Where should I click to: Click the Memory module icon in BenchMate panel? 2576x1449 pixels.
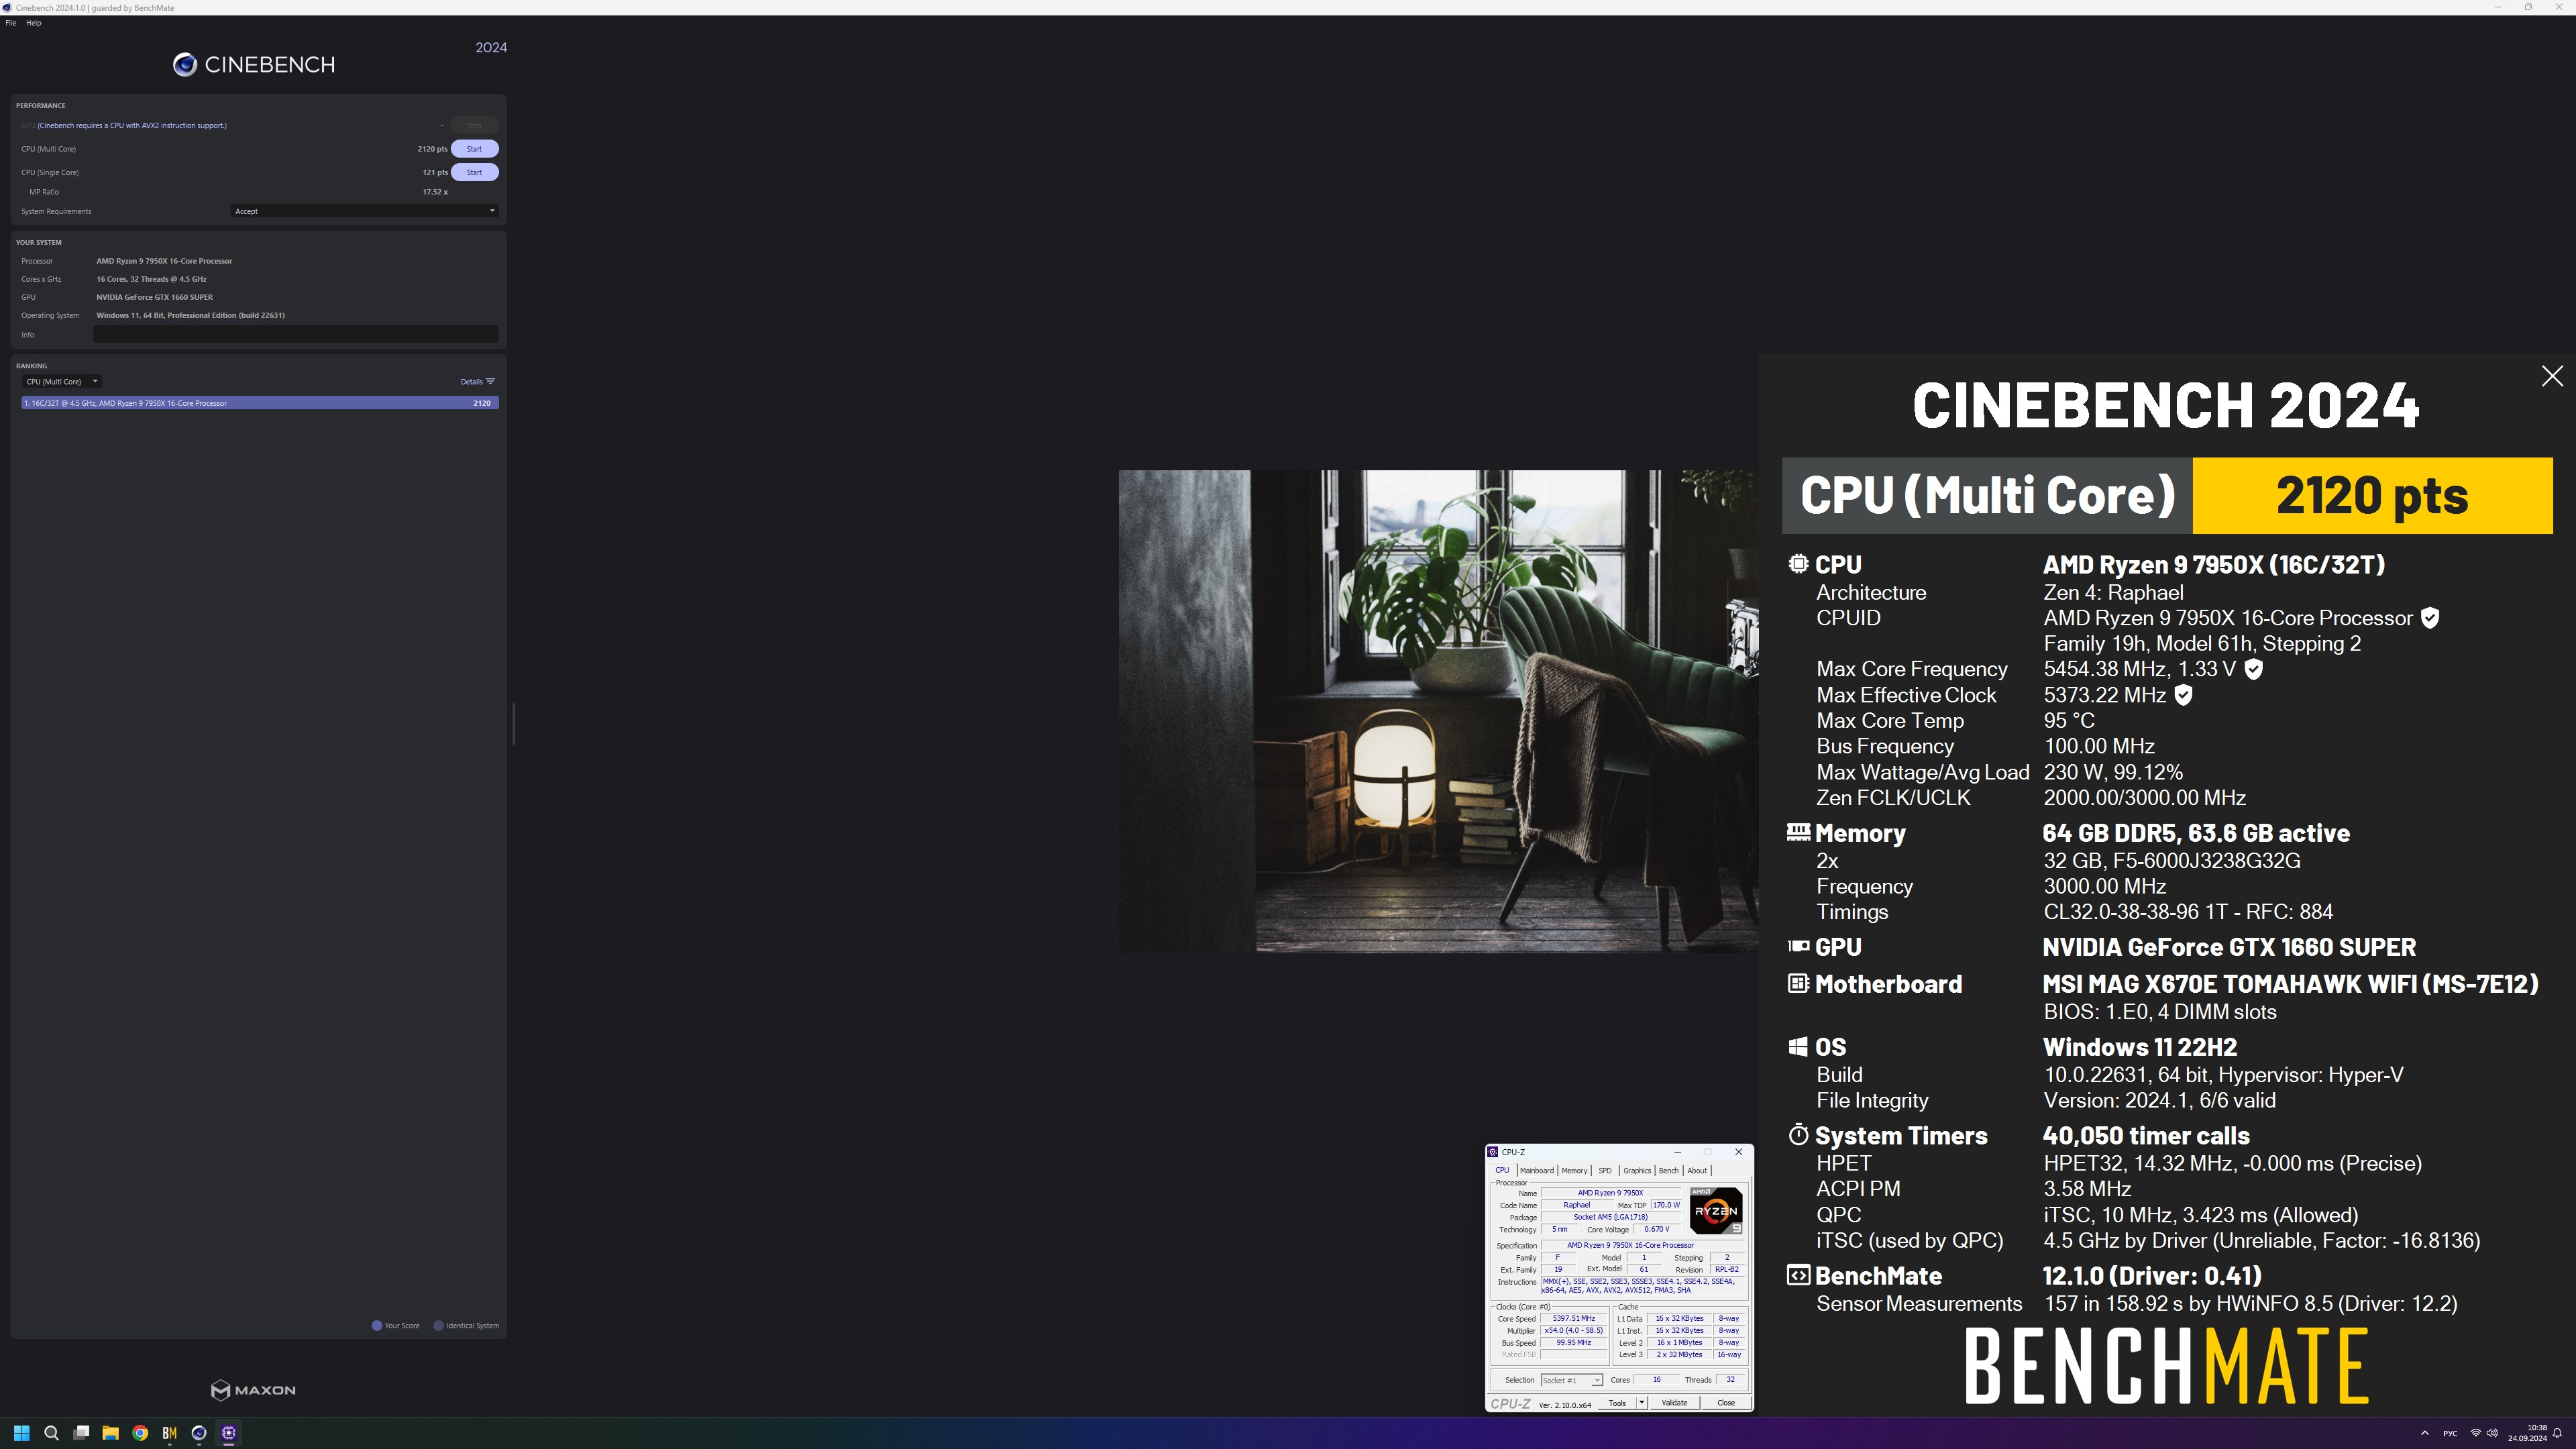1798,832
